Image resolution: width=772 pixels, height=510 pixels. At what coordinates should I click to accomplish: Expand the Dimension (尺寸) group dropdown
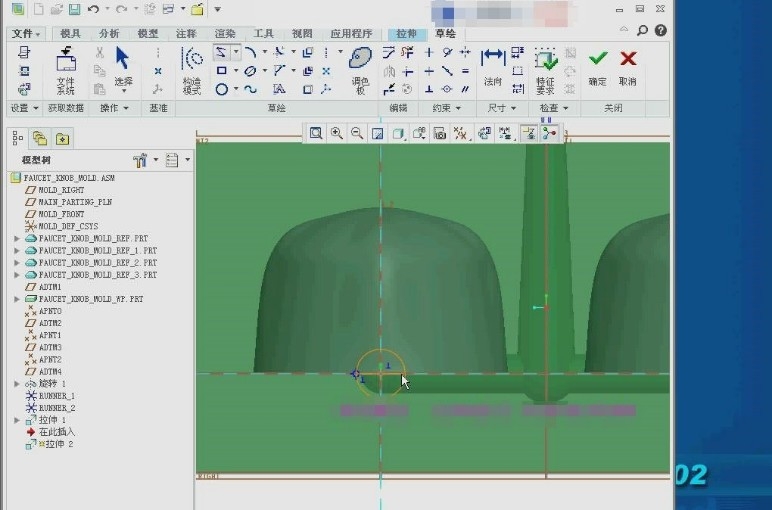[502, 108]
